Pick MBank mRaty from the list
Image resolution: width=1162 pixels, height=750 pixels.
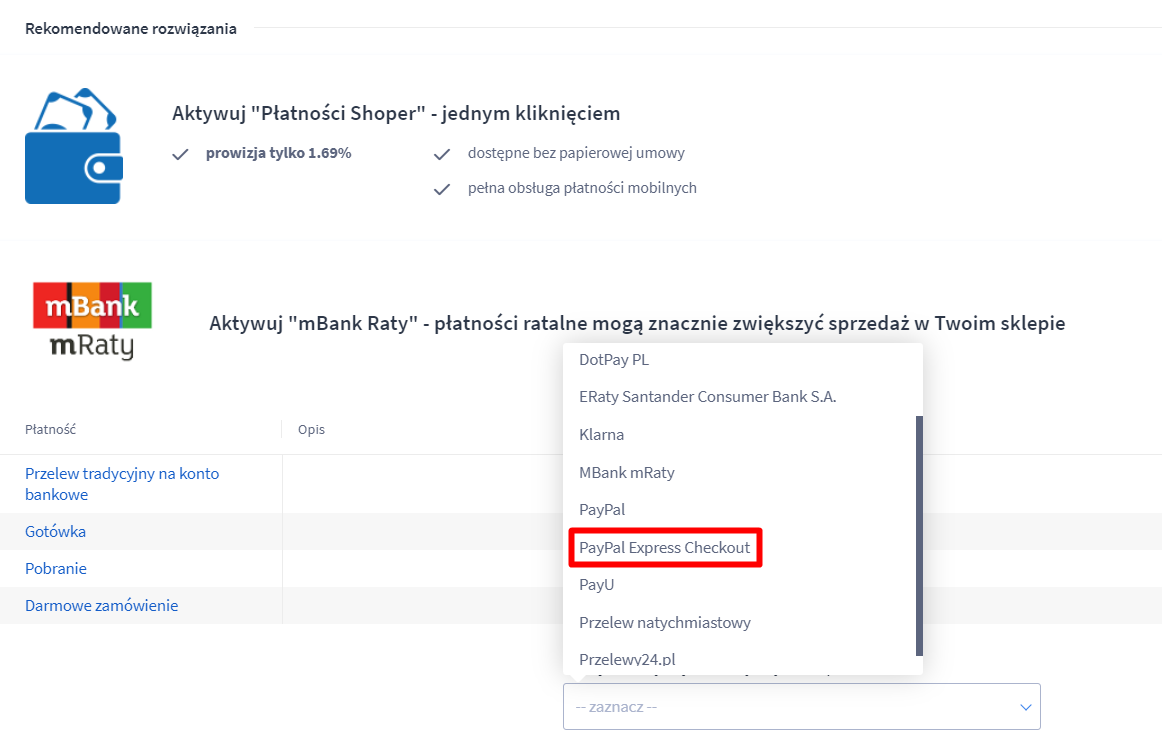[626, 472]
